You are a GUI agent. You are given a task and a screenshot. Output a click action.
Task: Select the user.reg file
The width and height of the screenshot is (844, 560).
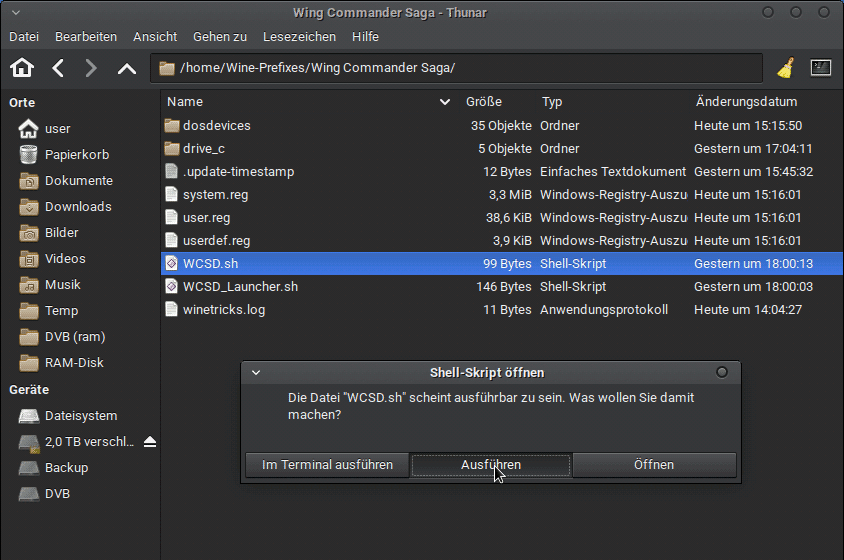197,218
